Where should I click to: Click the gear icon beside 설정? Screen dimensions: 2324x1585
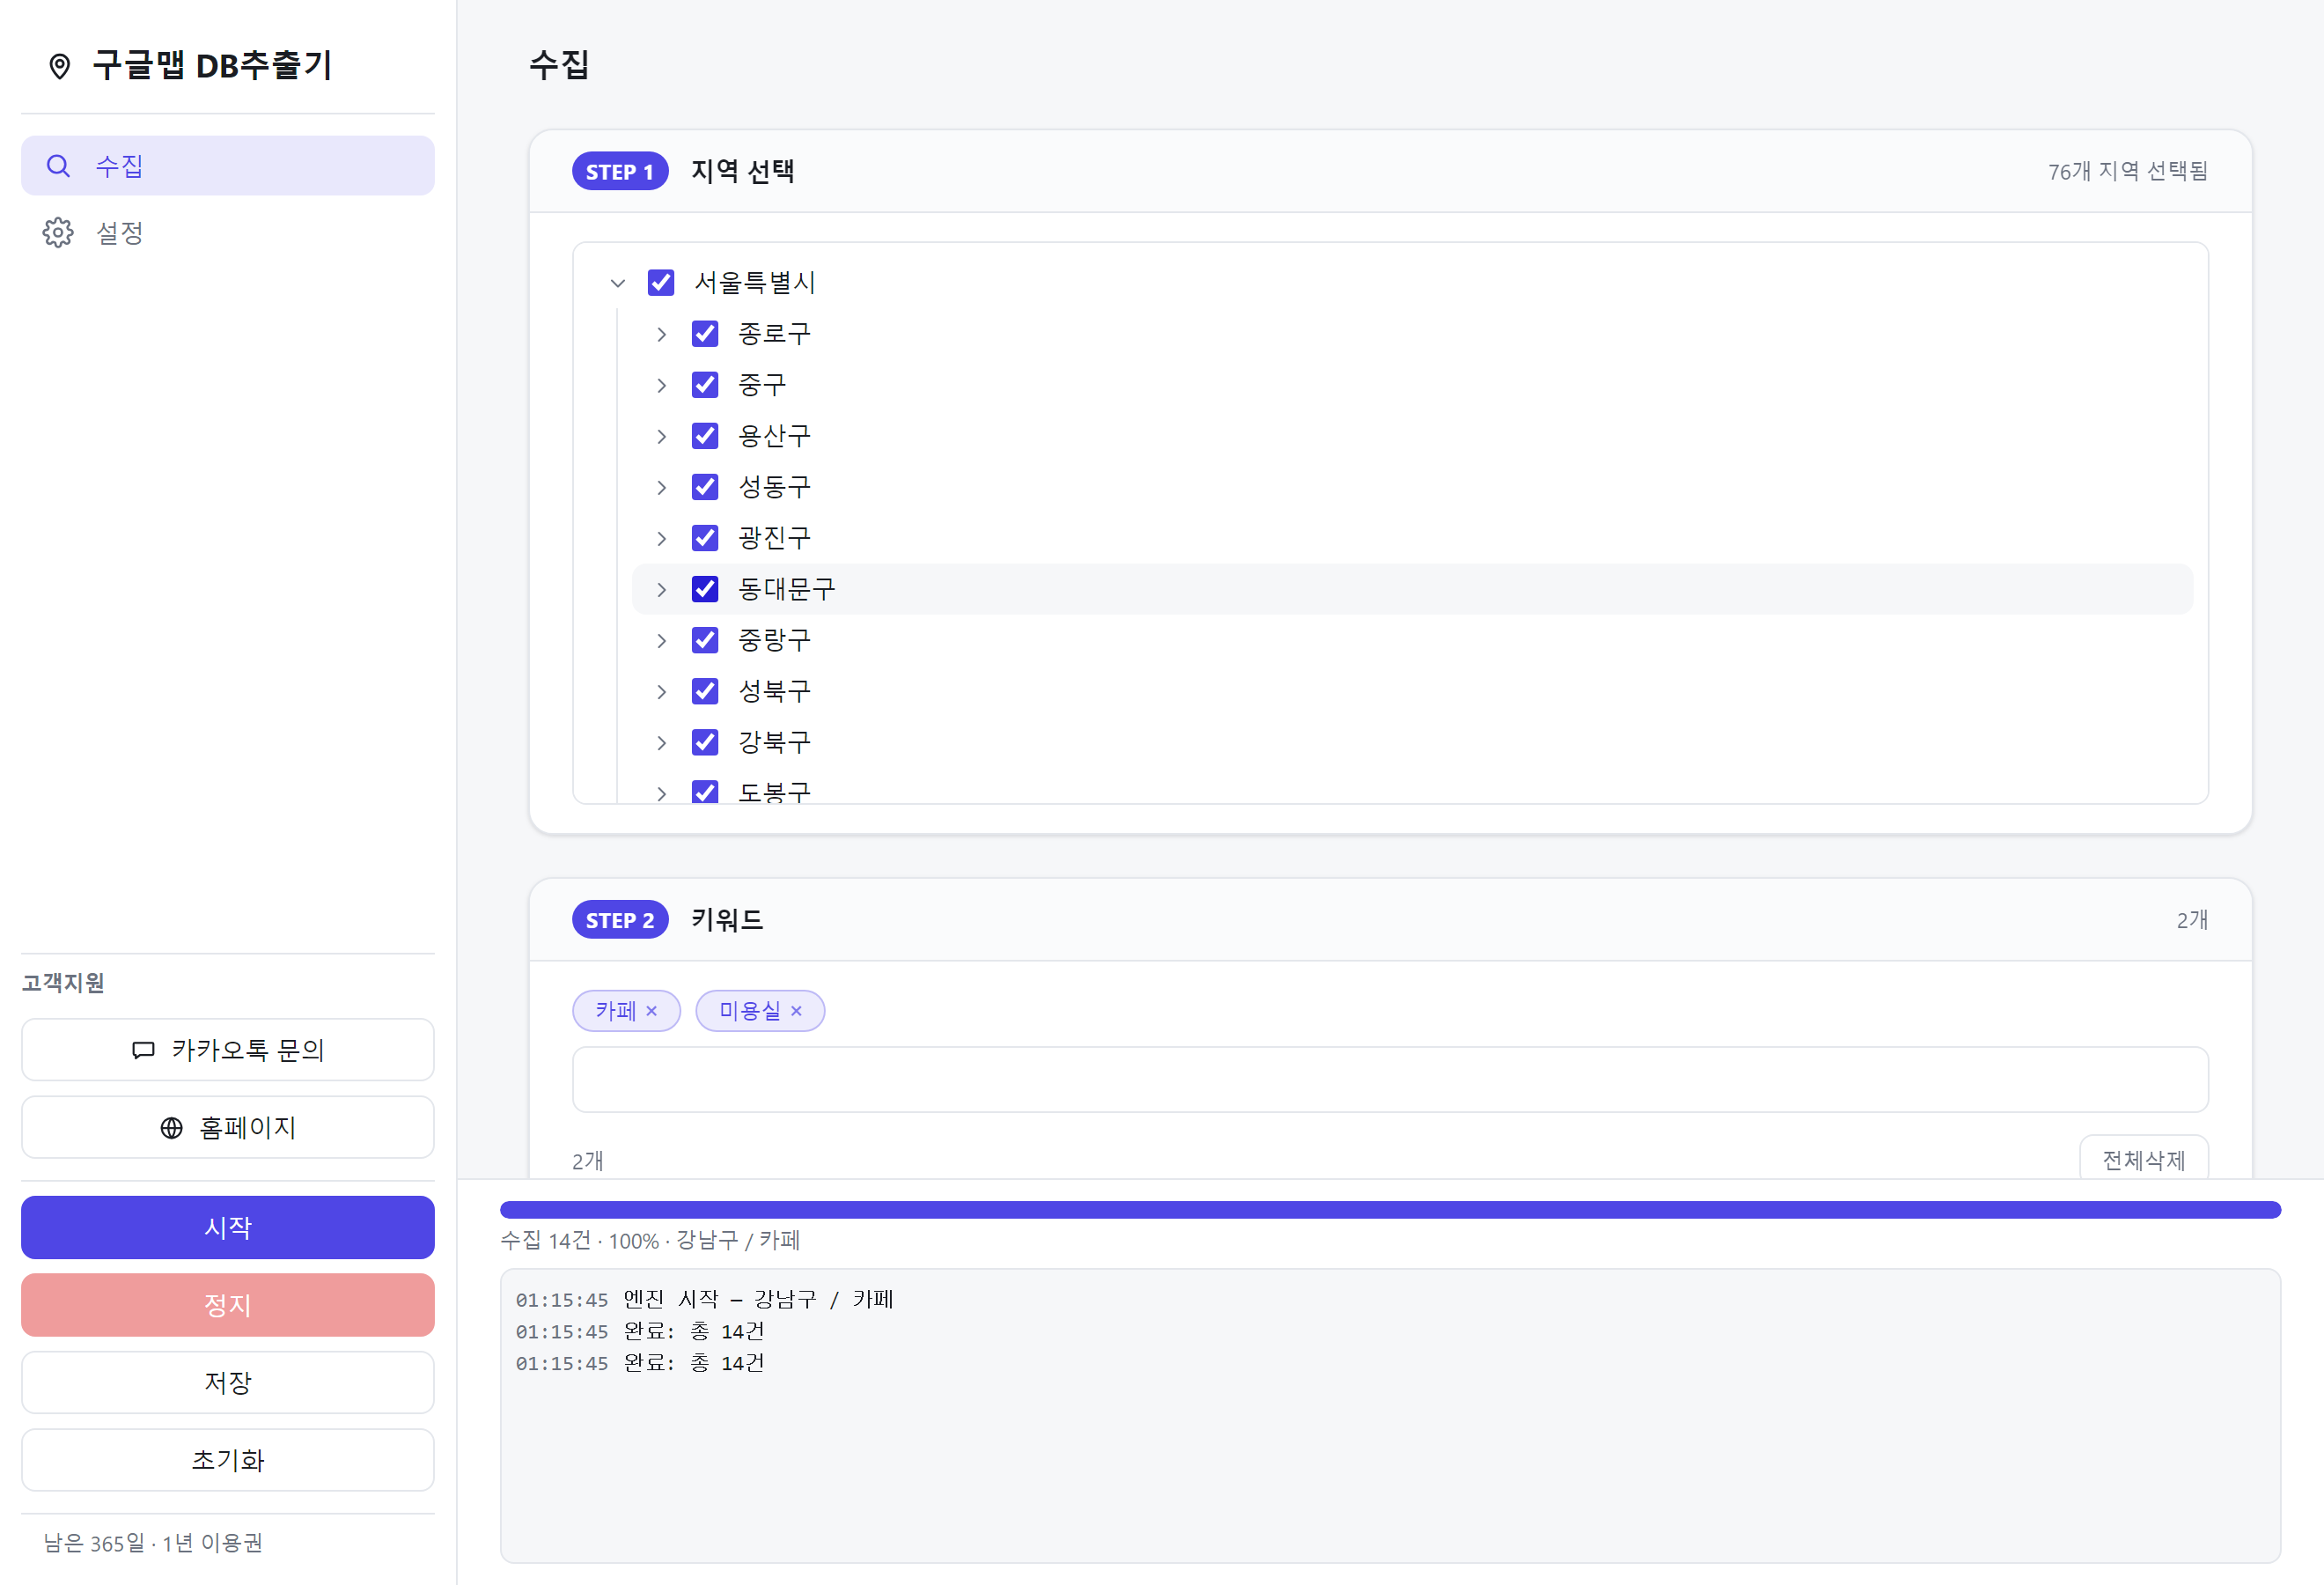coord(58,232)
